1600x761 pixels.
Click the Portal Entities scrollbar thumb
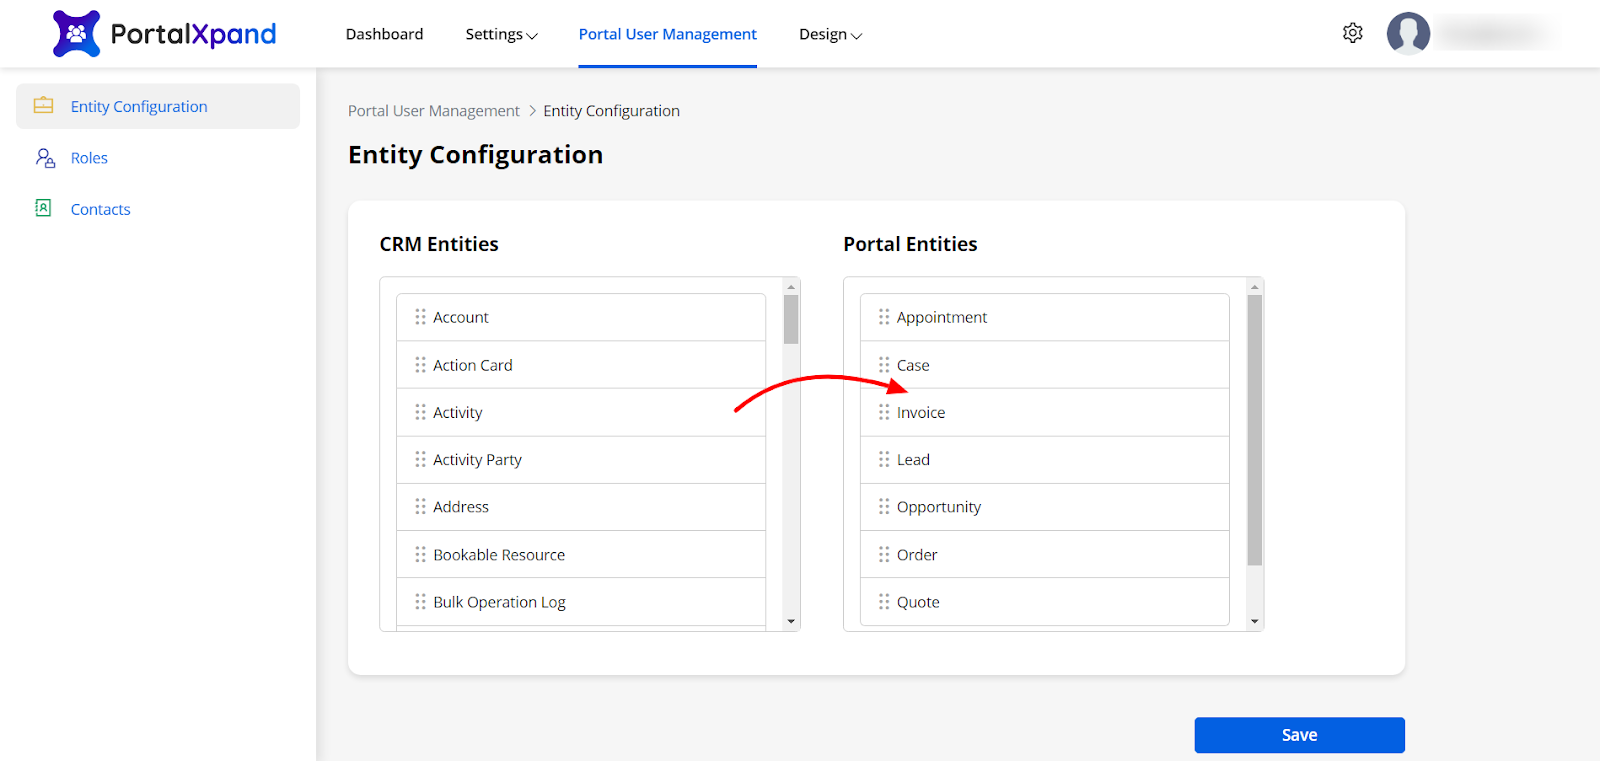click(1254, 430)
